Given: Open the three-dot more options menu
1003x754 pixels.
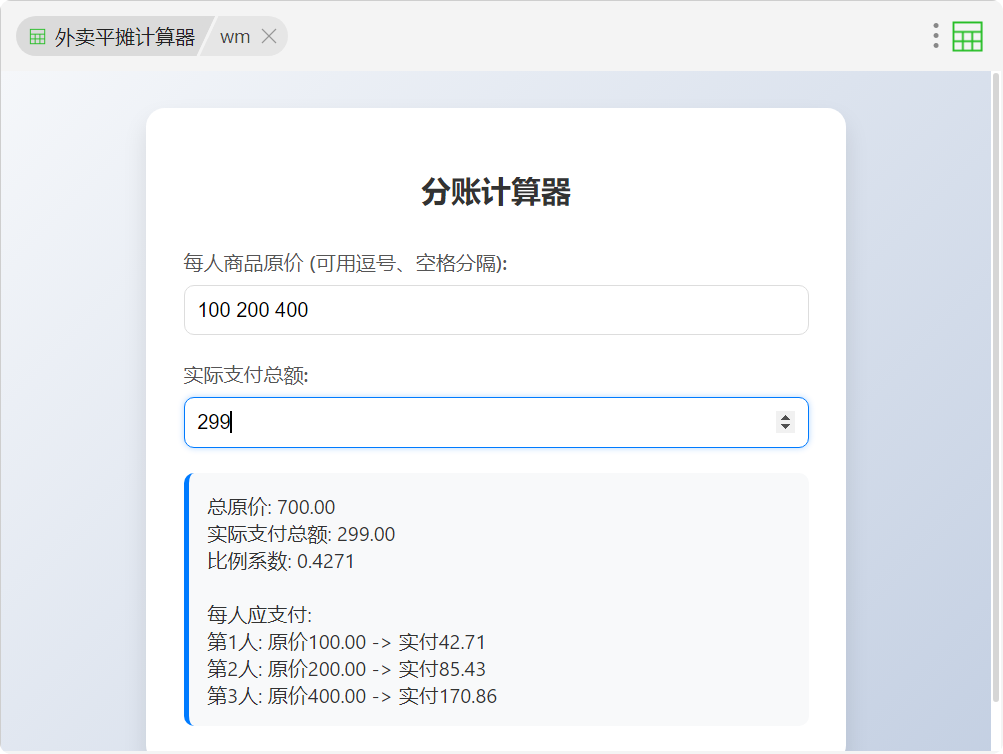Looking at the screenshot, I should (x=936, y=36).
